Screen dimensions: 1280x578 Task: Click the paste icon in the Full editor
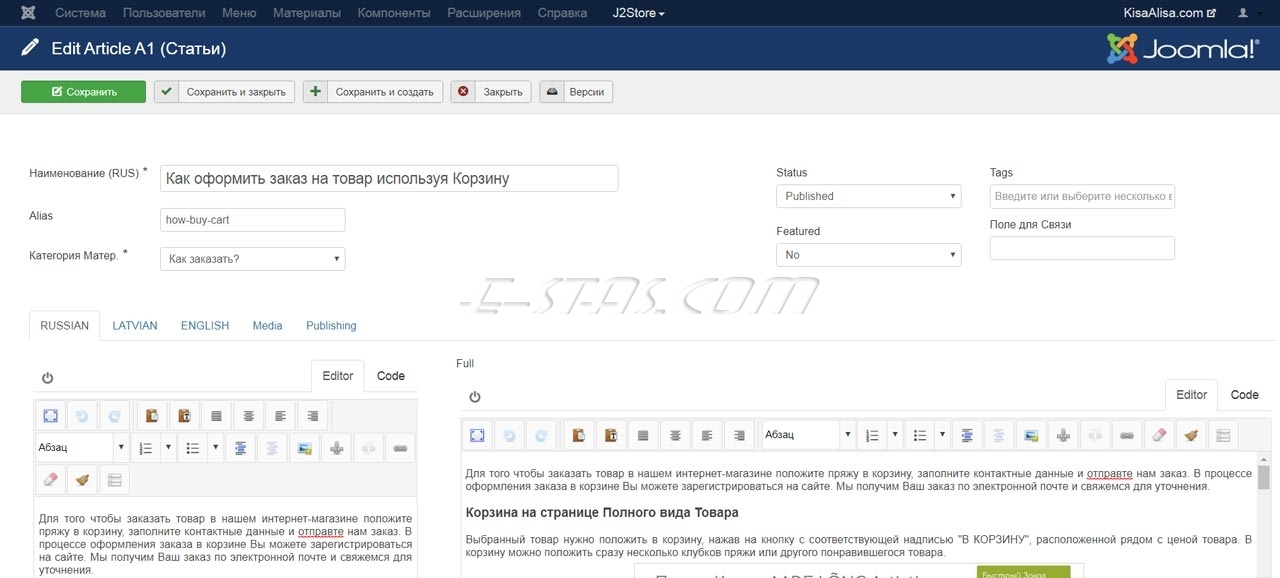tap(580, 435)
